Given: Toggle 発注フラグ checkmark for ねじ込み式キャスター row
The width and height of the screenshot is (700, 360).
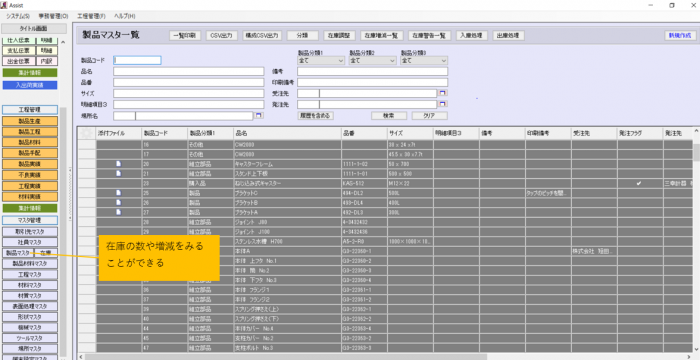Looking at the screenshot, I should [x=639, y=183].
